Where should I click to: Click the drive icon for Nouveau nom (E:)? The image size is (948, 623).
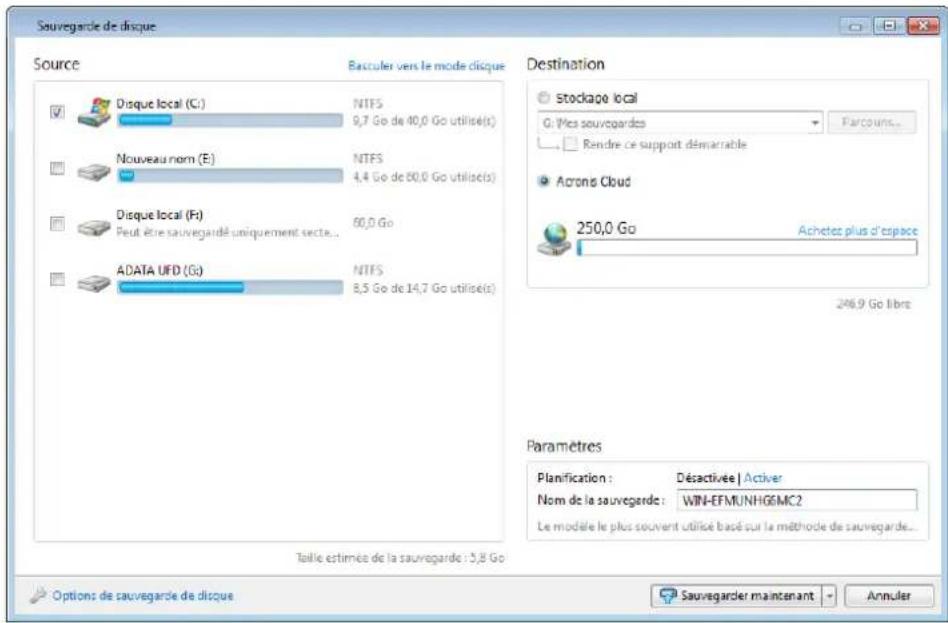pyautogui.click(x=94, y=172)
